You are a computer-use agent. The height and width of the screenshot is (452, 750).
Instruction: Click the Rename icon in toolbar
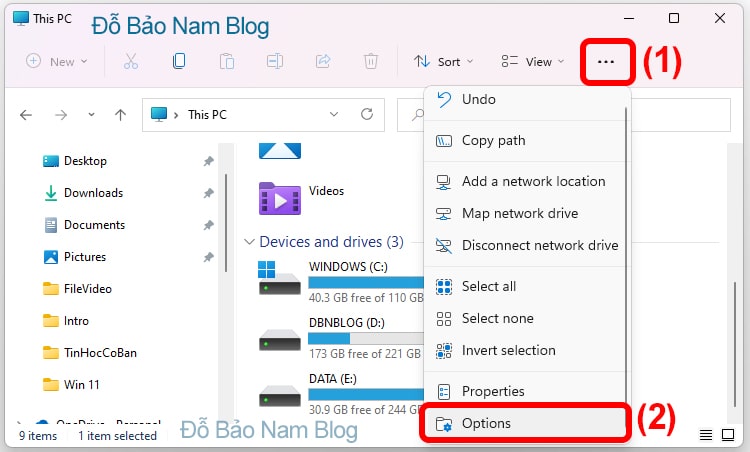[275, 62]
